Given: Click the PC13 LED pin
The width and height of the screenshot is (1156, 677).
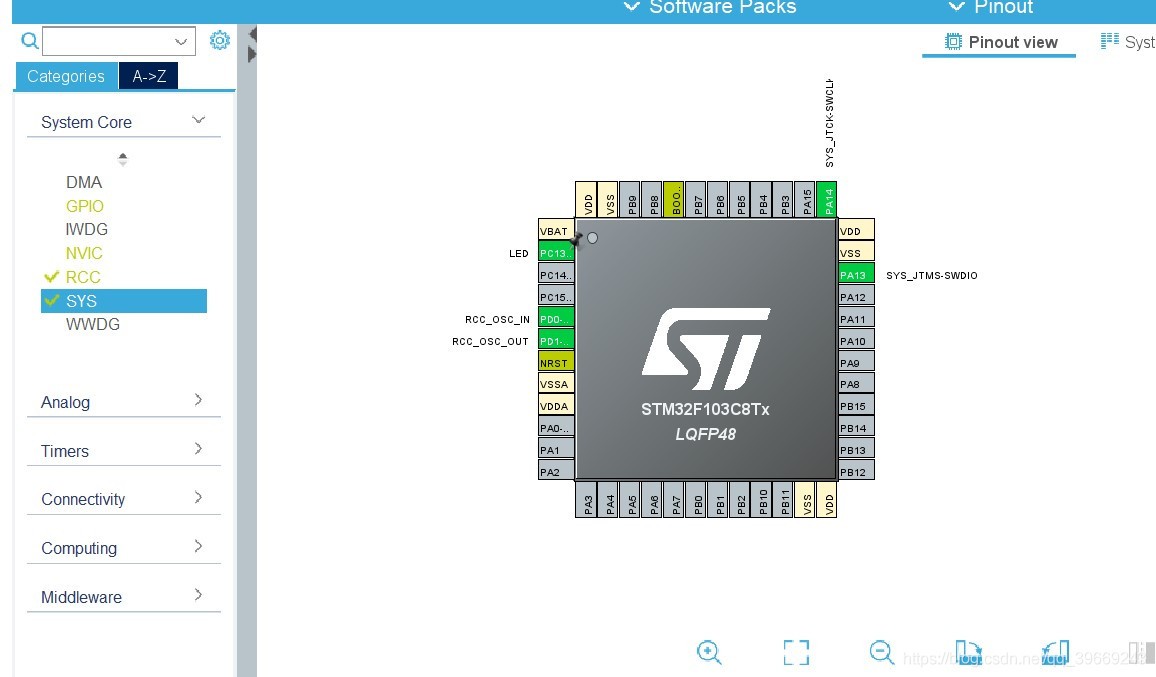Looking at the screenshot, I should pos(556,253).
